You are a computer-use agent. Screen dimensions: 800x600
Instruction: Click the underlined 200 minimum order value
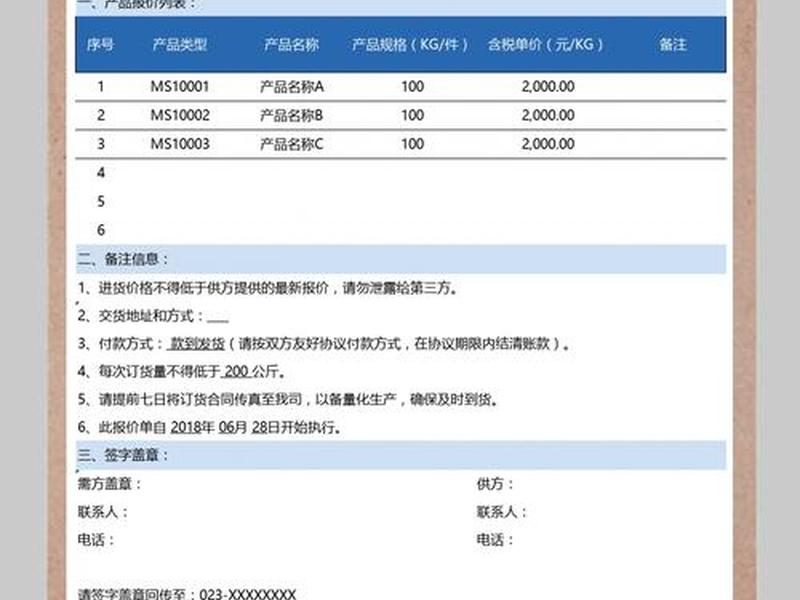236,371
